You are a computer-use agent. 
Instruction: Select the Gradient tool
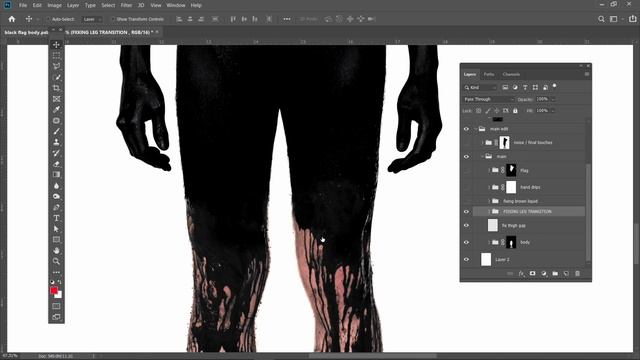pos(56,175)
